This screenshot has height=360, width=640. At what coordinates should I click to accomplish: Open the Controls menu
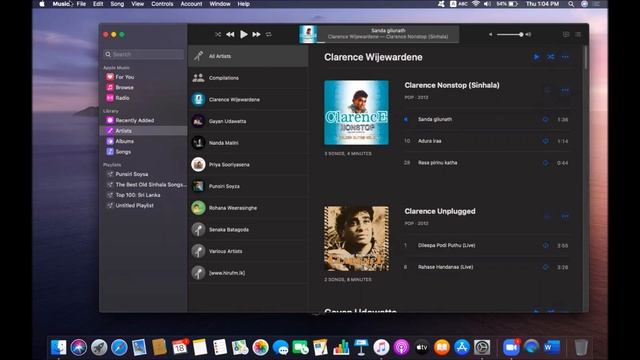click(162, 4)
